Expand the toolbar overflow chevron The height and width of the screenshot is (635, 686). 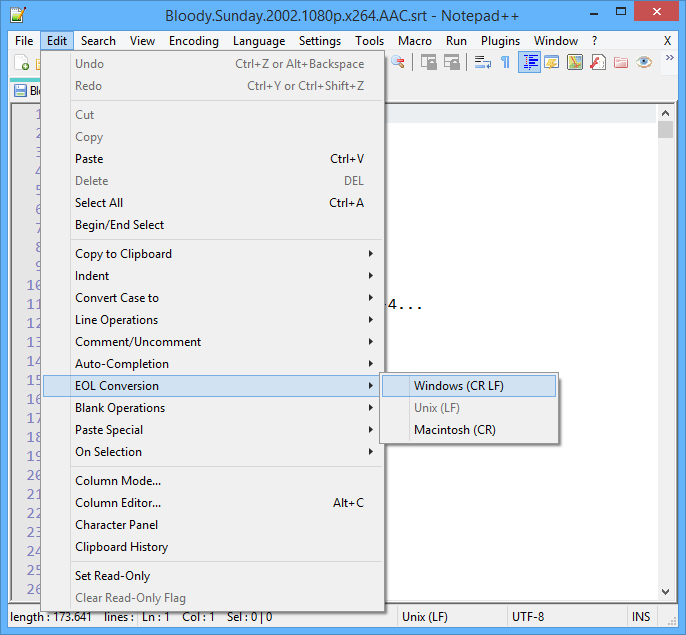coord(669,58)
